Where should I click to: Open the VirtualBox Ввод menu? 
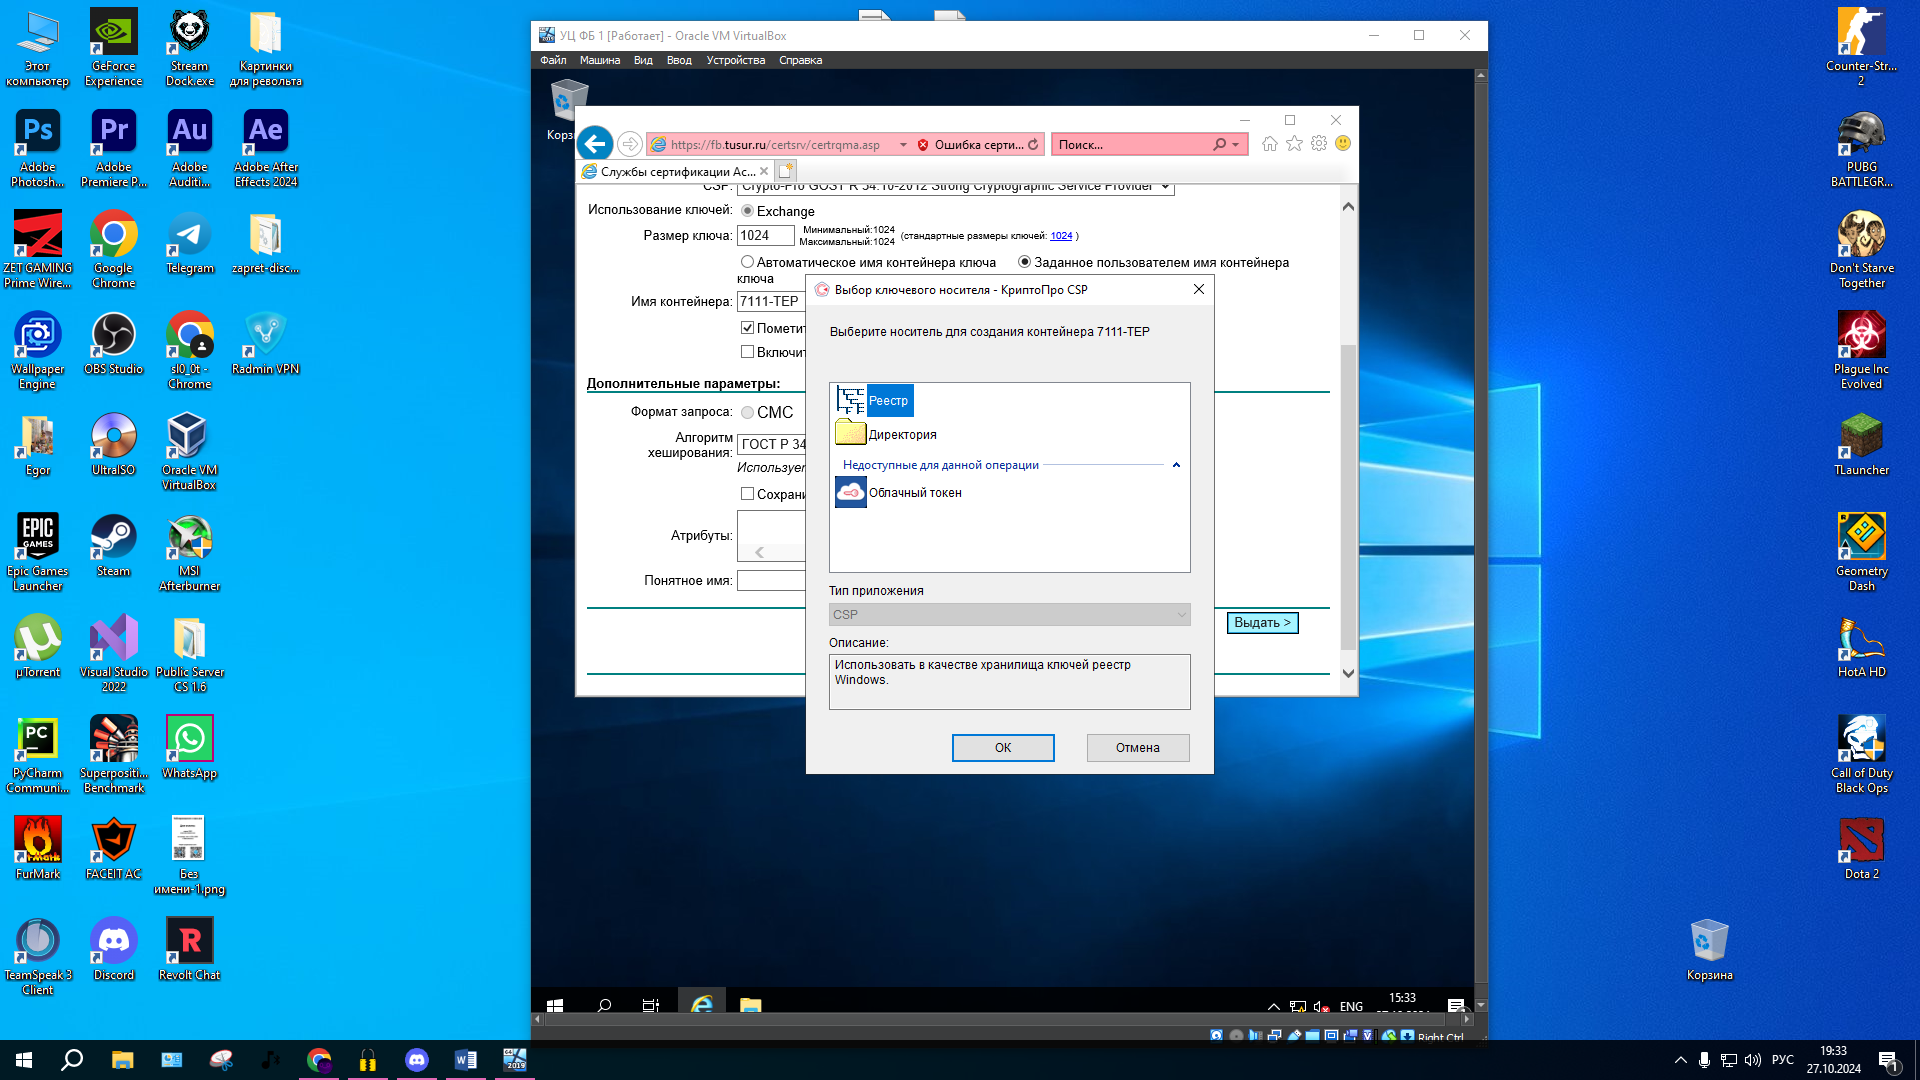[x=679, y=60]
